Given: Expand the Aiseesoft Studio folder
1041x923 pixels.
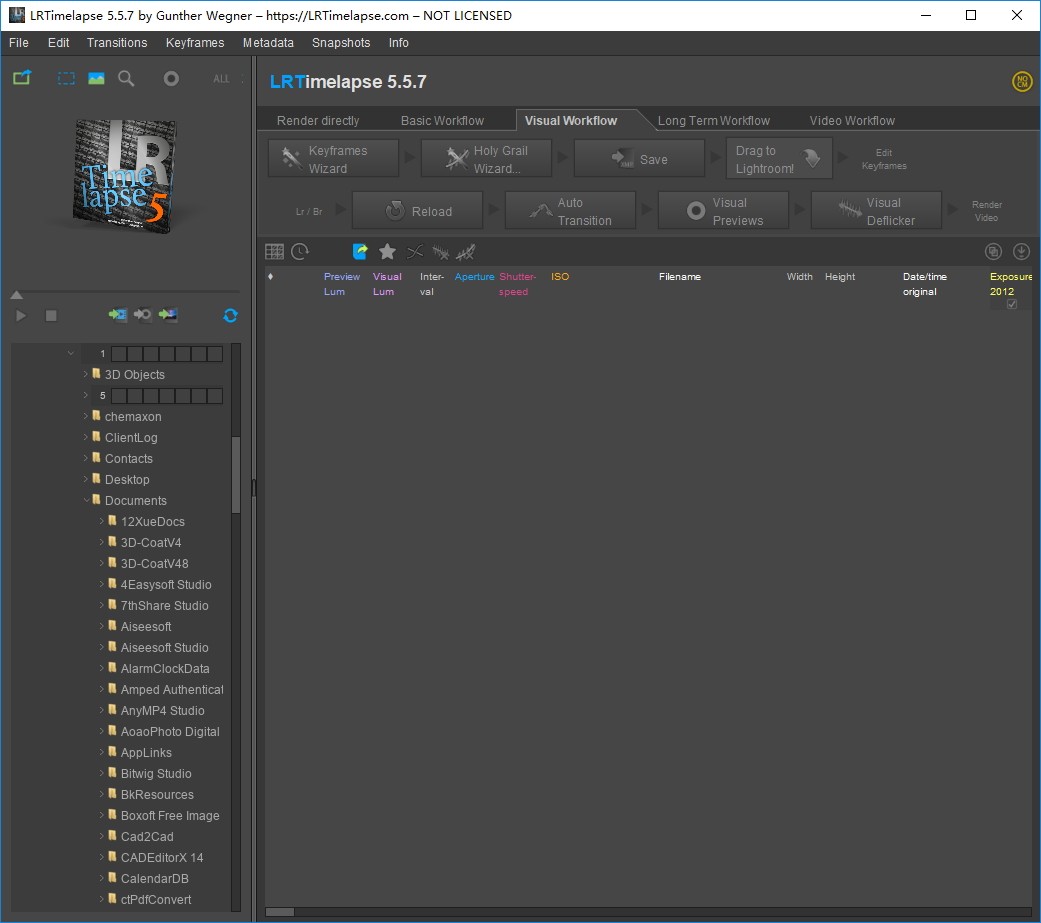Looking at the screenshot, I should [102, 647].
